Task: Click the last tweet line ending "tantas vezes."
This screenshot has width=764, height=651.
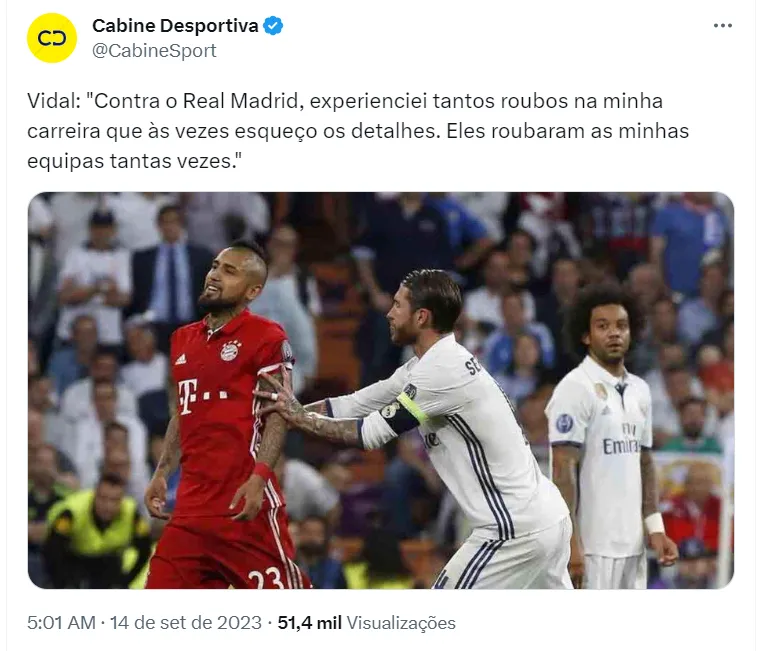Action: pos(134,161)
